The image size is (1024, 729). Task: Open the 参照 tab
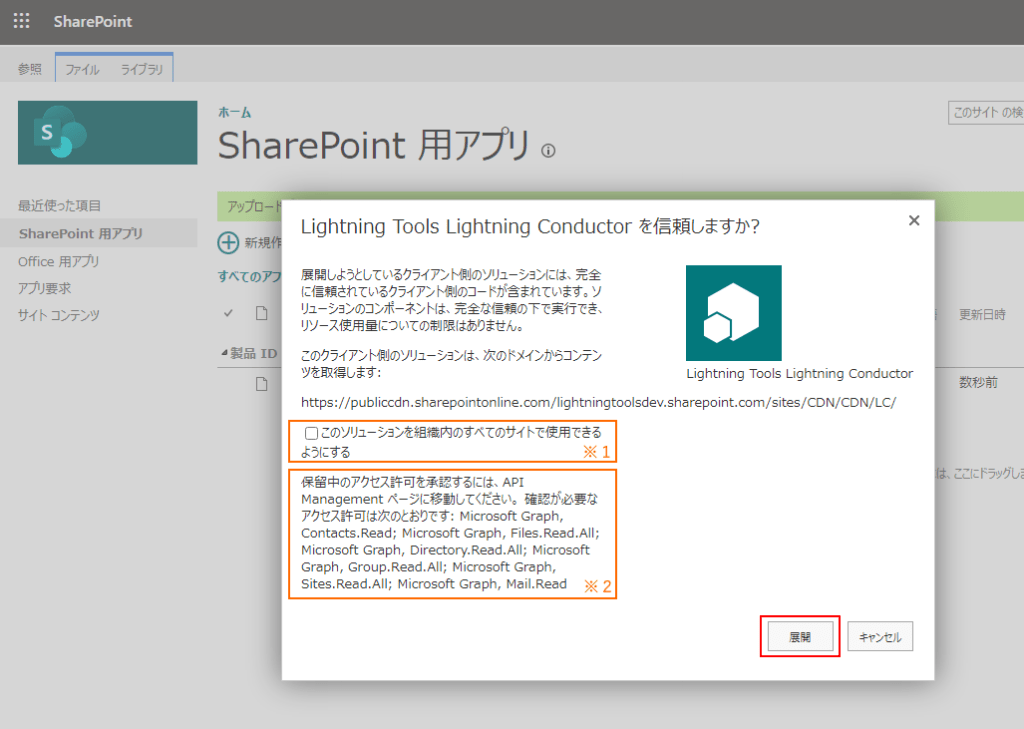30,69
